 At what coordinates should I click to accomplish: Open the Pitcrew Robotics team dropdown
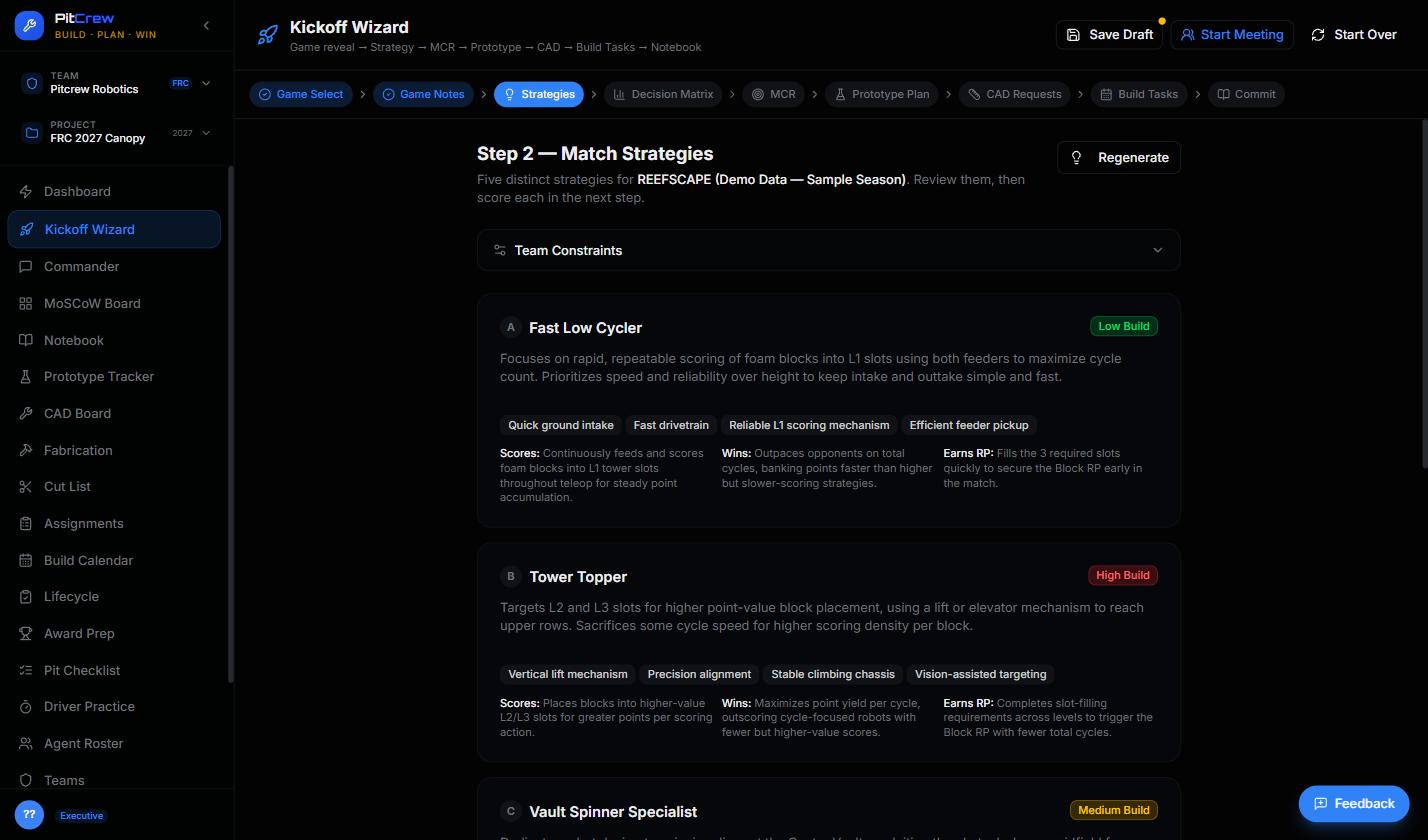[x=117, y=83]
